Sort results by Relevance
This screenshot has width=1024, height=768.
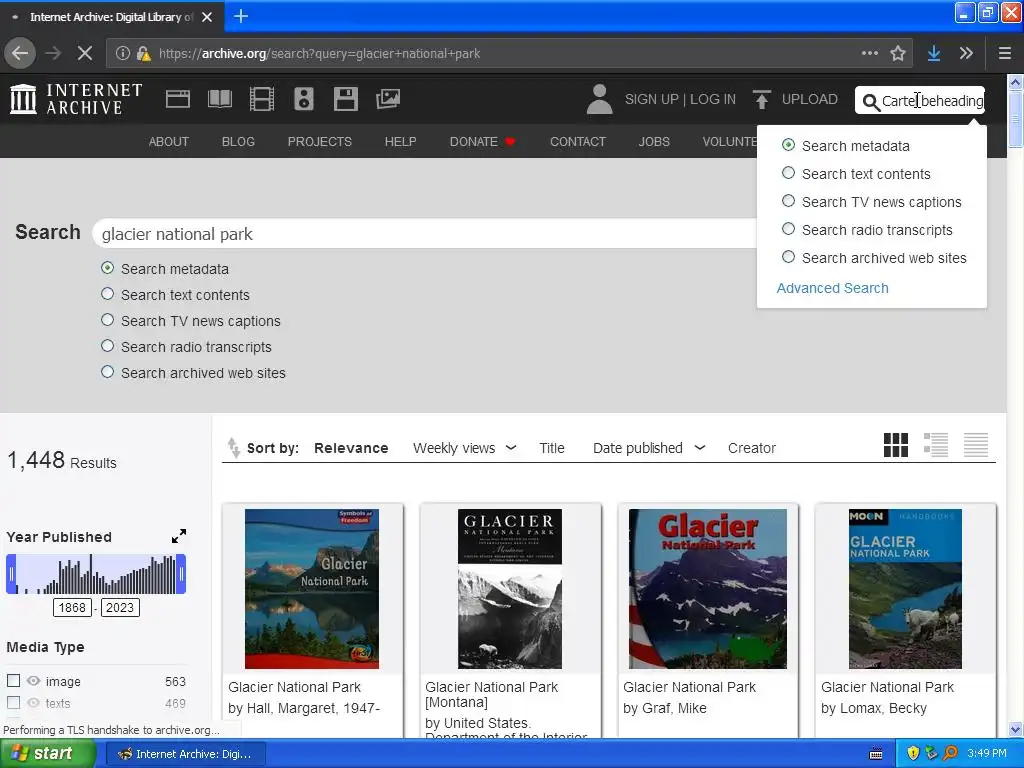(351, 448)
